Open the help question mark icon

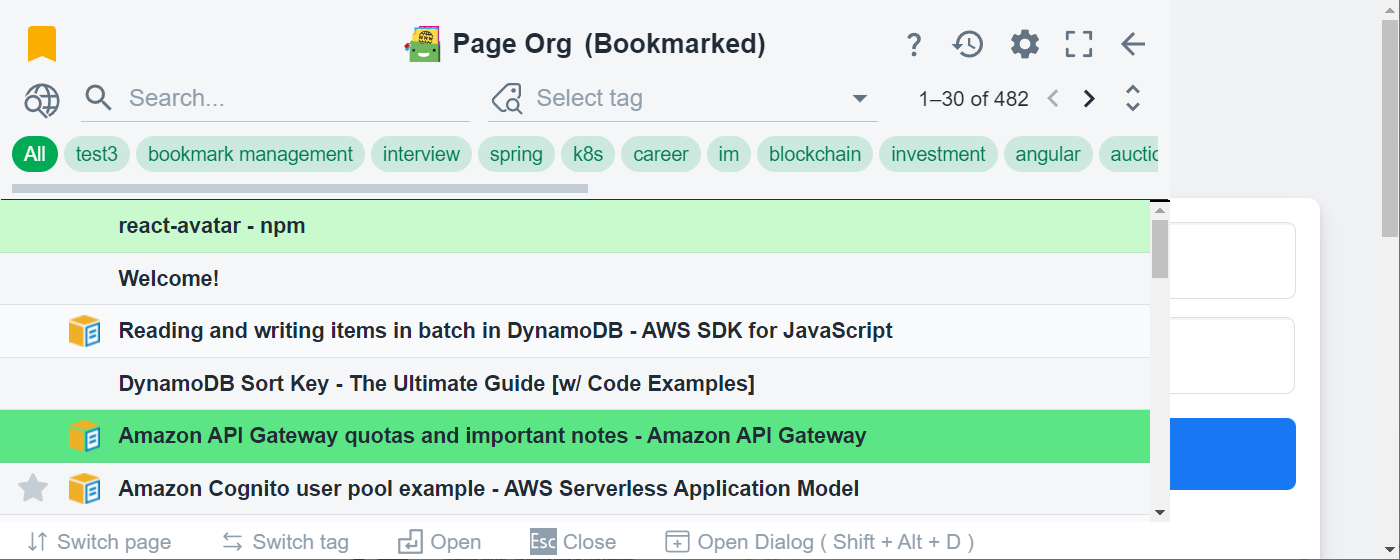click(913, 44)
